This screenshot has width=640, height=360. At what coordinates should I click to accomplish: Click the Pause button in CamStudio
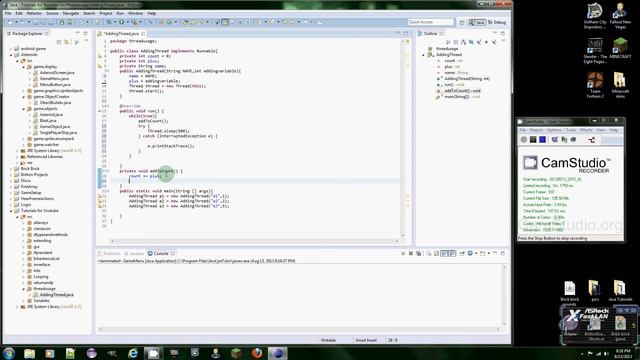point(533,140)
